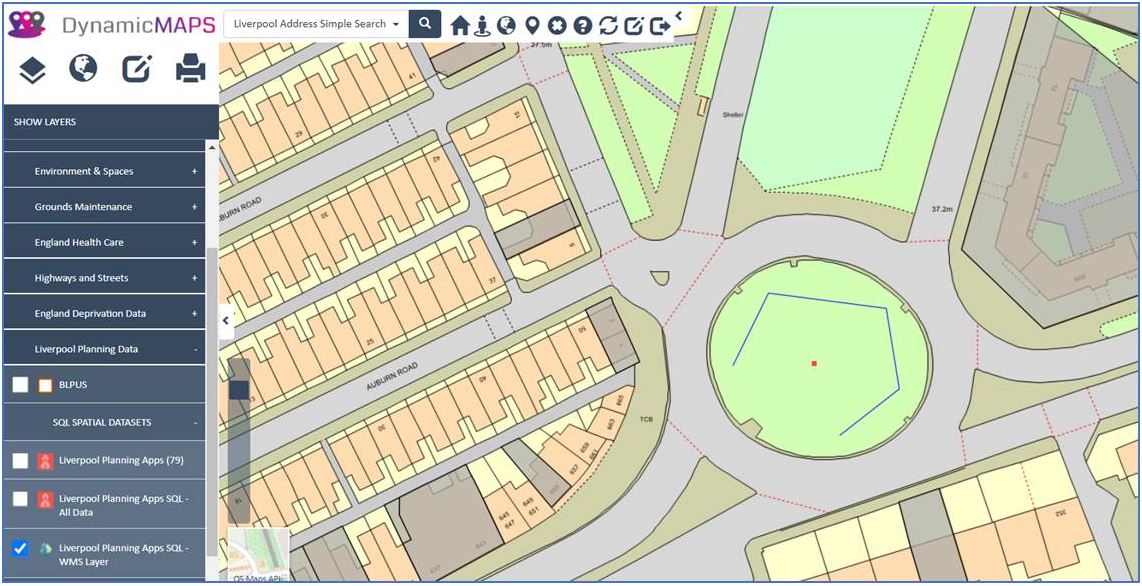Click the globe icon in sidebar header

click(x=83, y=68)
